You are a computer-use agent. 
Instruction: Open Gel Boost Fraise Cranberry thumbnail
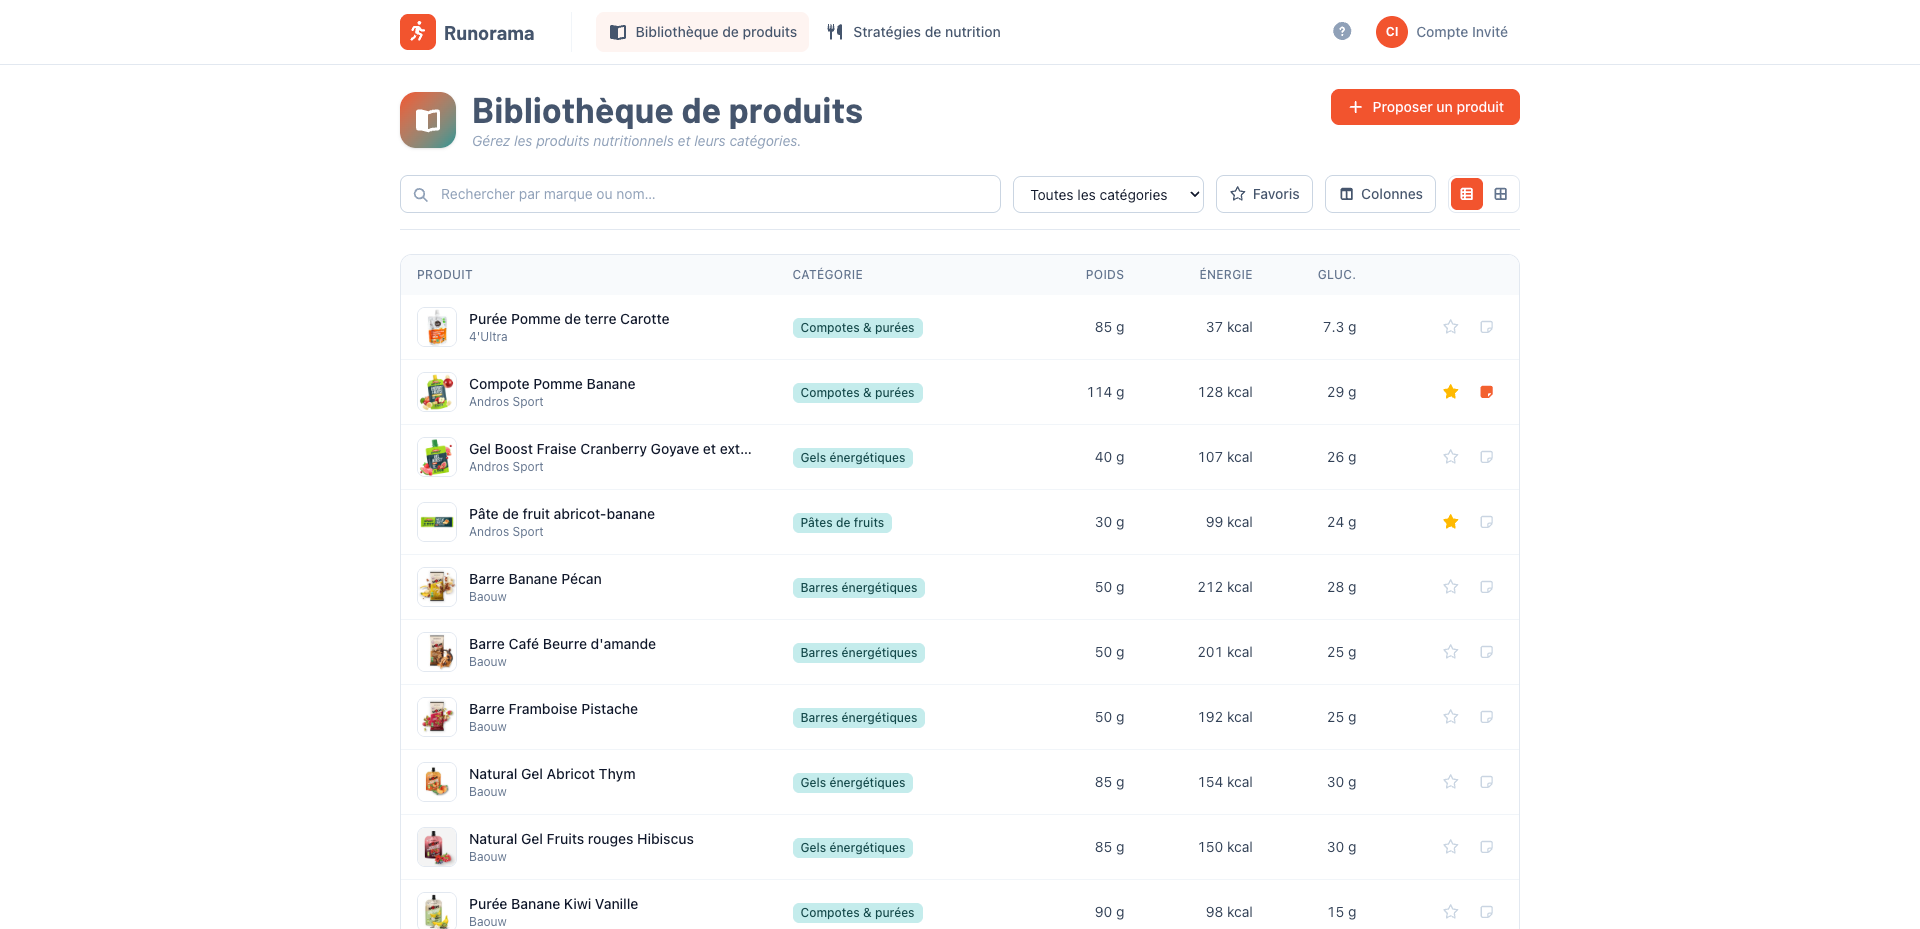click(x=437, y=457)
